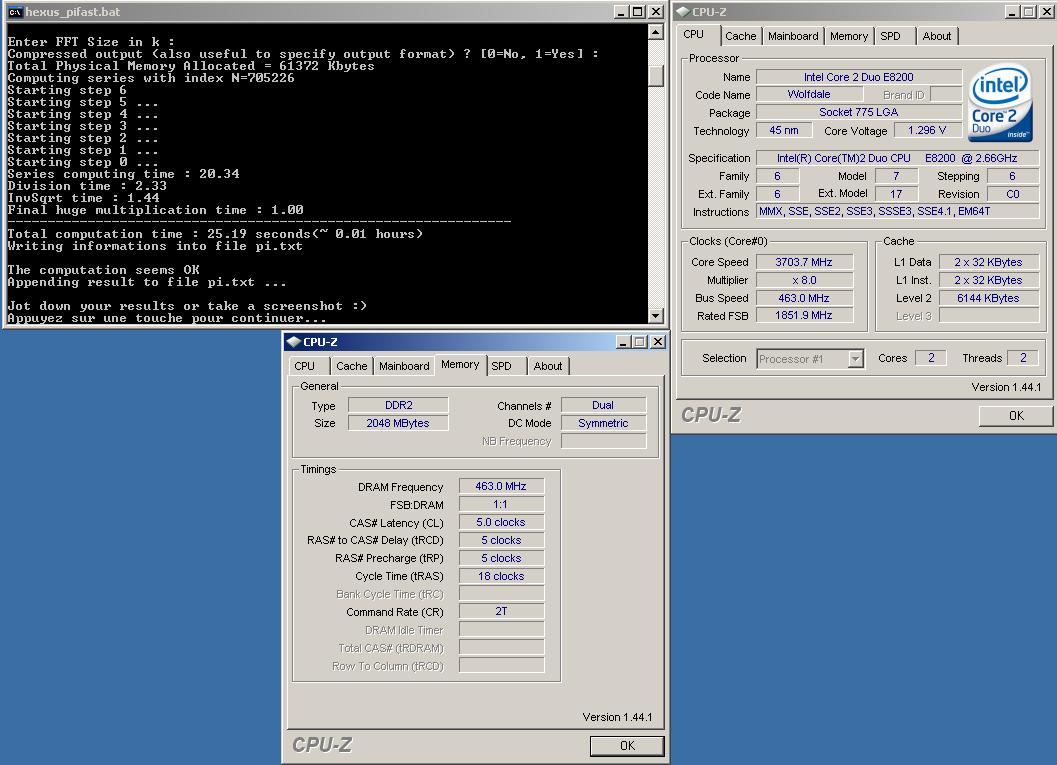Image resolution: width=1057 pixels, height=765 pixels.
Task: Click the Cycle Time tRAS value 18 clocks
Action: (501, 576)
